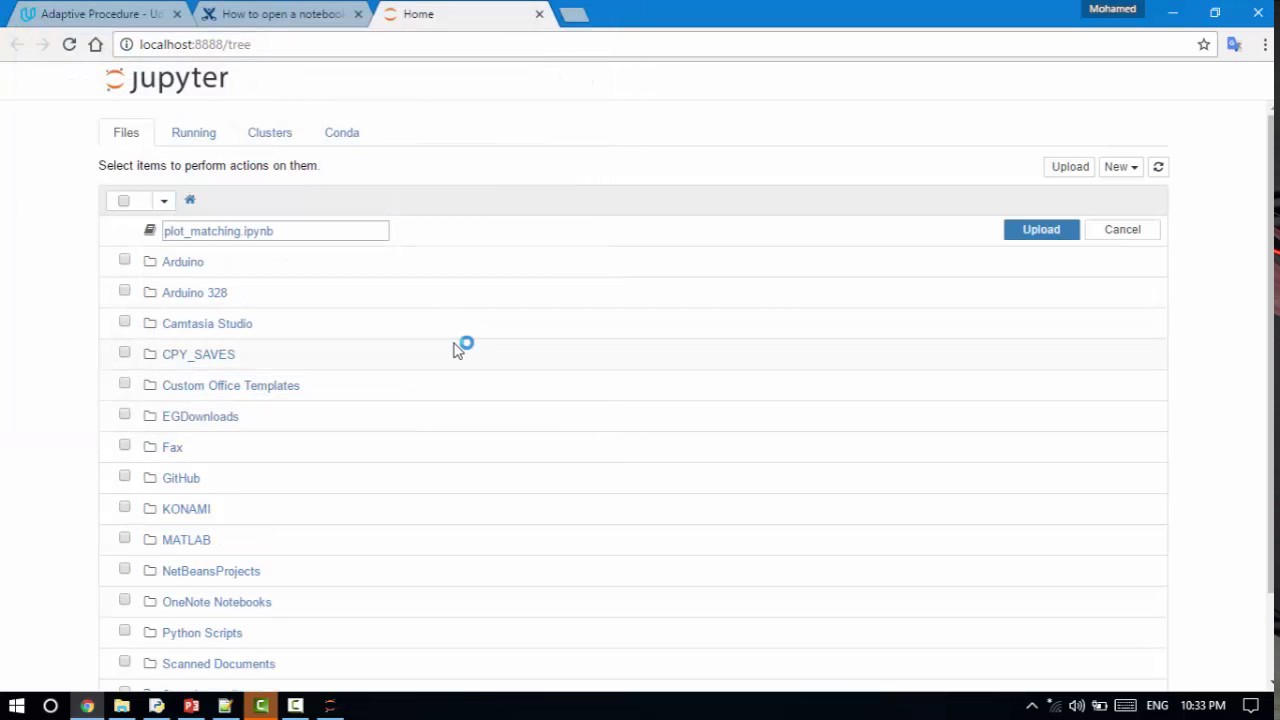The width and height of the screenshot is (1280, 720).
Task: Switch to the Clusters tab
Action: pyautogui.click(x=270, y=133)
